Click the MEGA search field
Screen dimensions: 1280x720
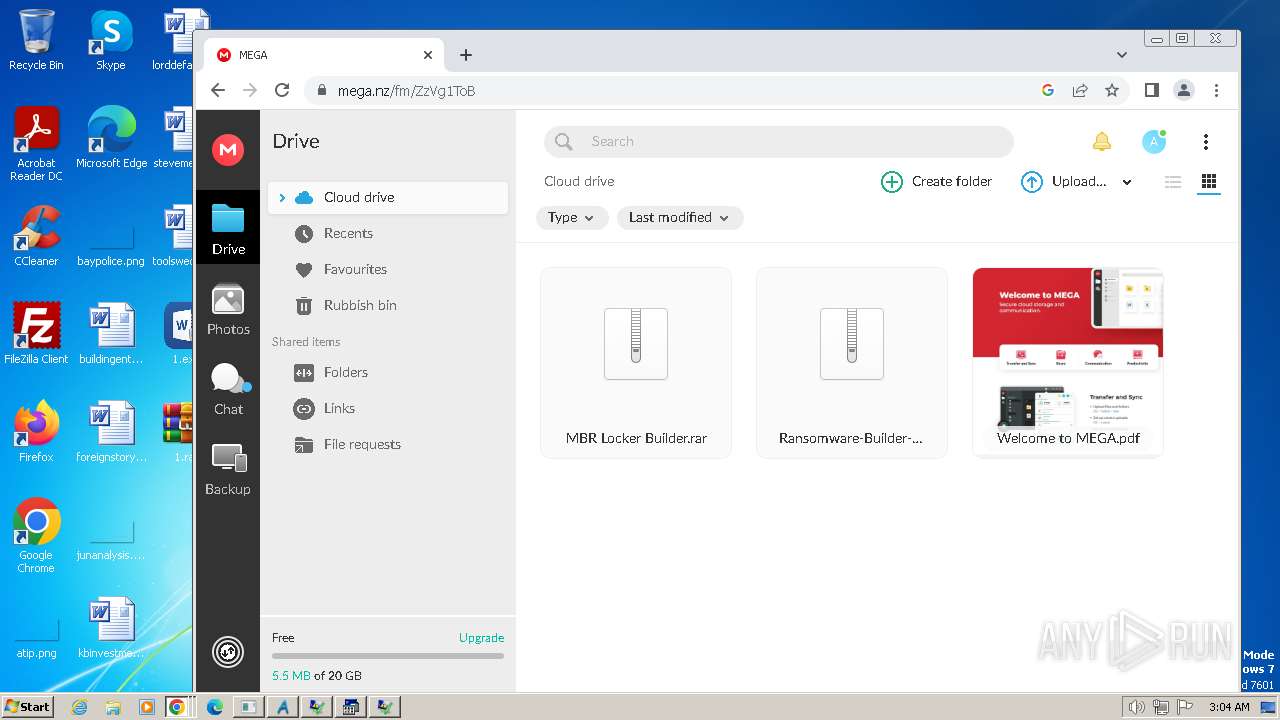(x=779, y=142)
